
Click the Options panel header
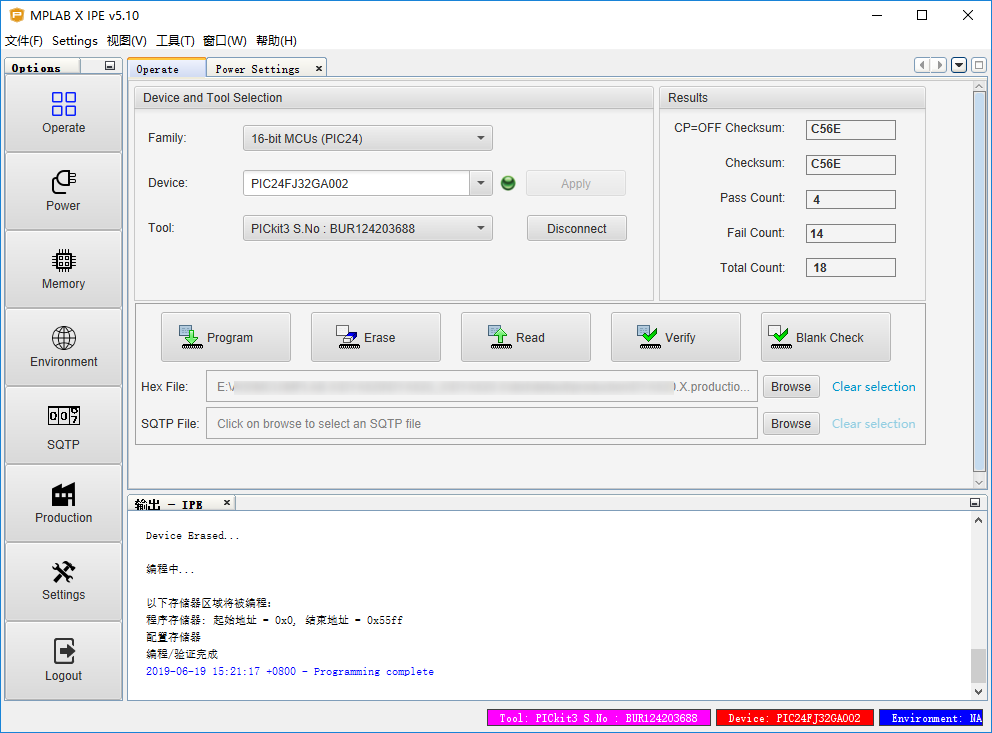(x=43, y=67)
